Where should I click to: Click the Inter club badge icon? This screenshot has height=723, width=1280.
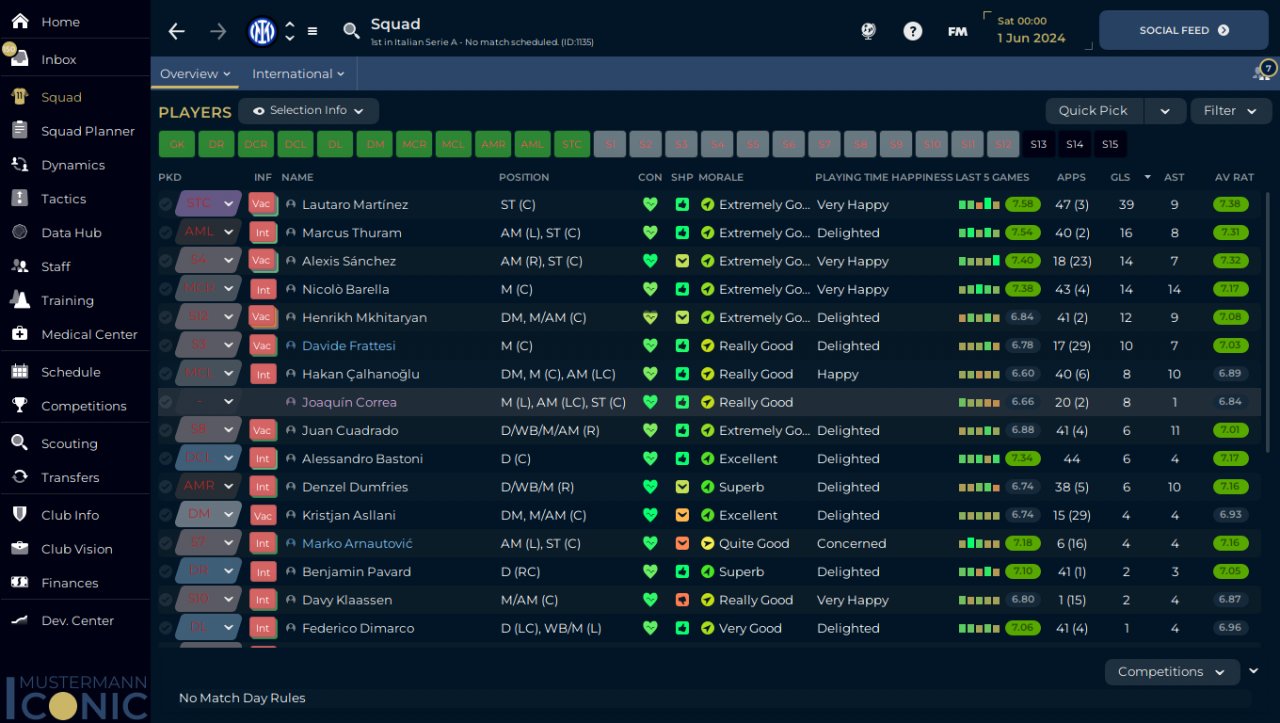tap(262, 31)
